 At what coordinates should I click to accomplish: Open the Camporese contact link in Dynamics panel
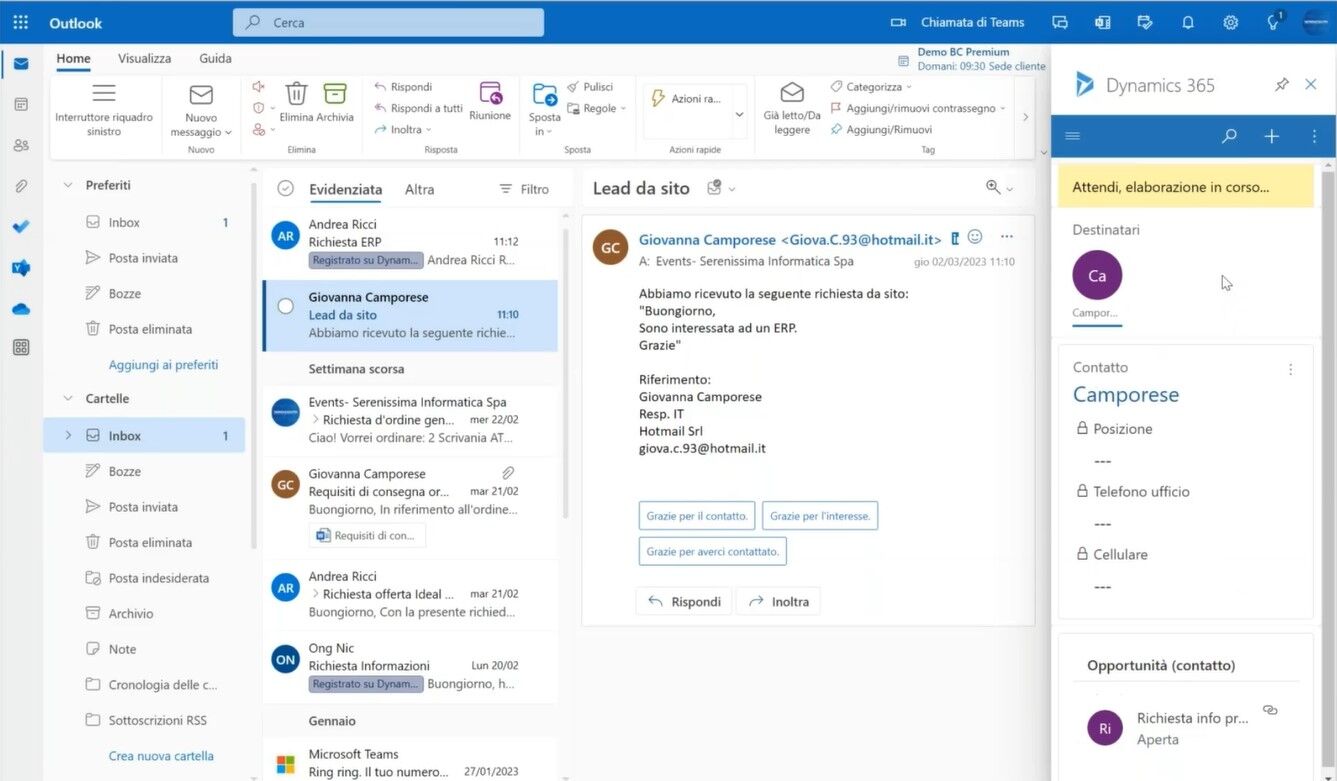pyautogui.click(x=1125, y=394)
